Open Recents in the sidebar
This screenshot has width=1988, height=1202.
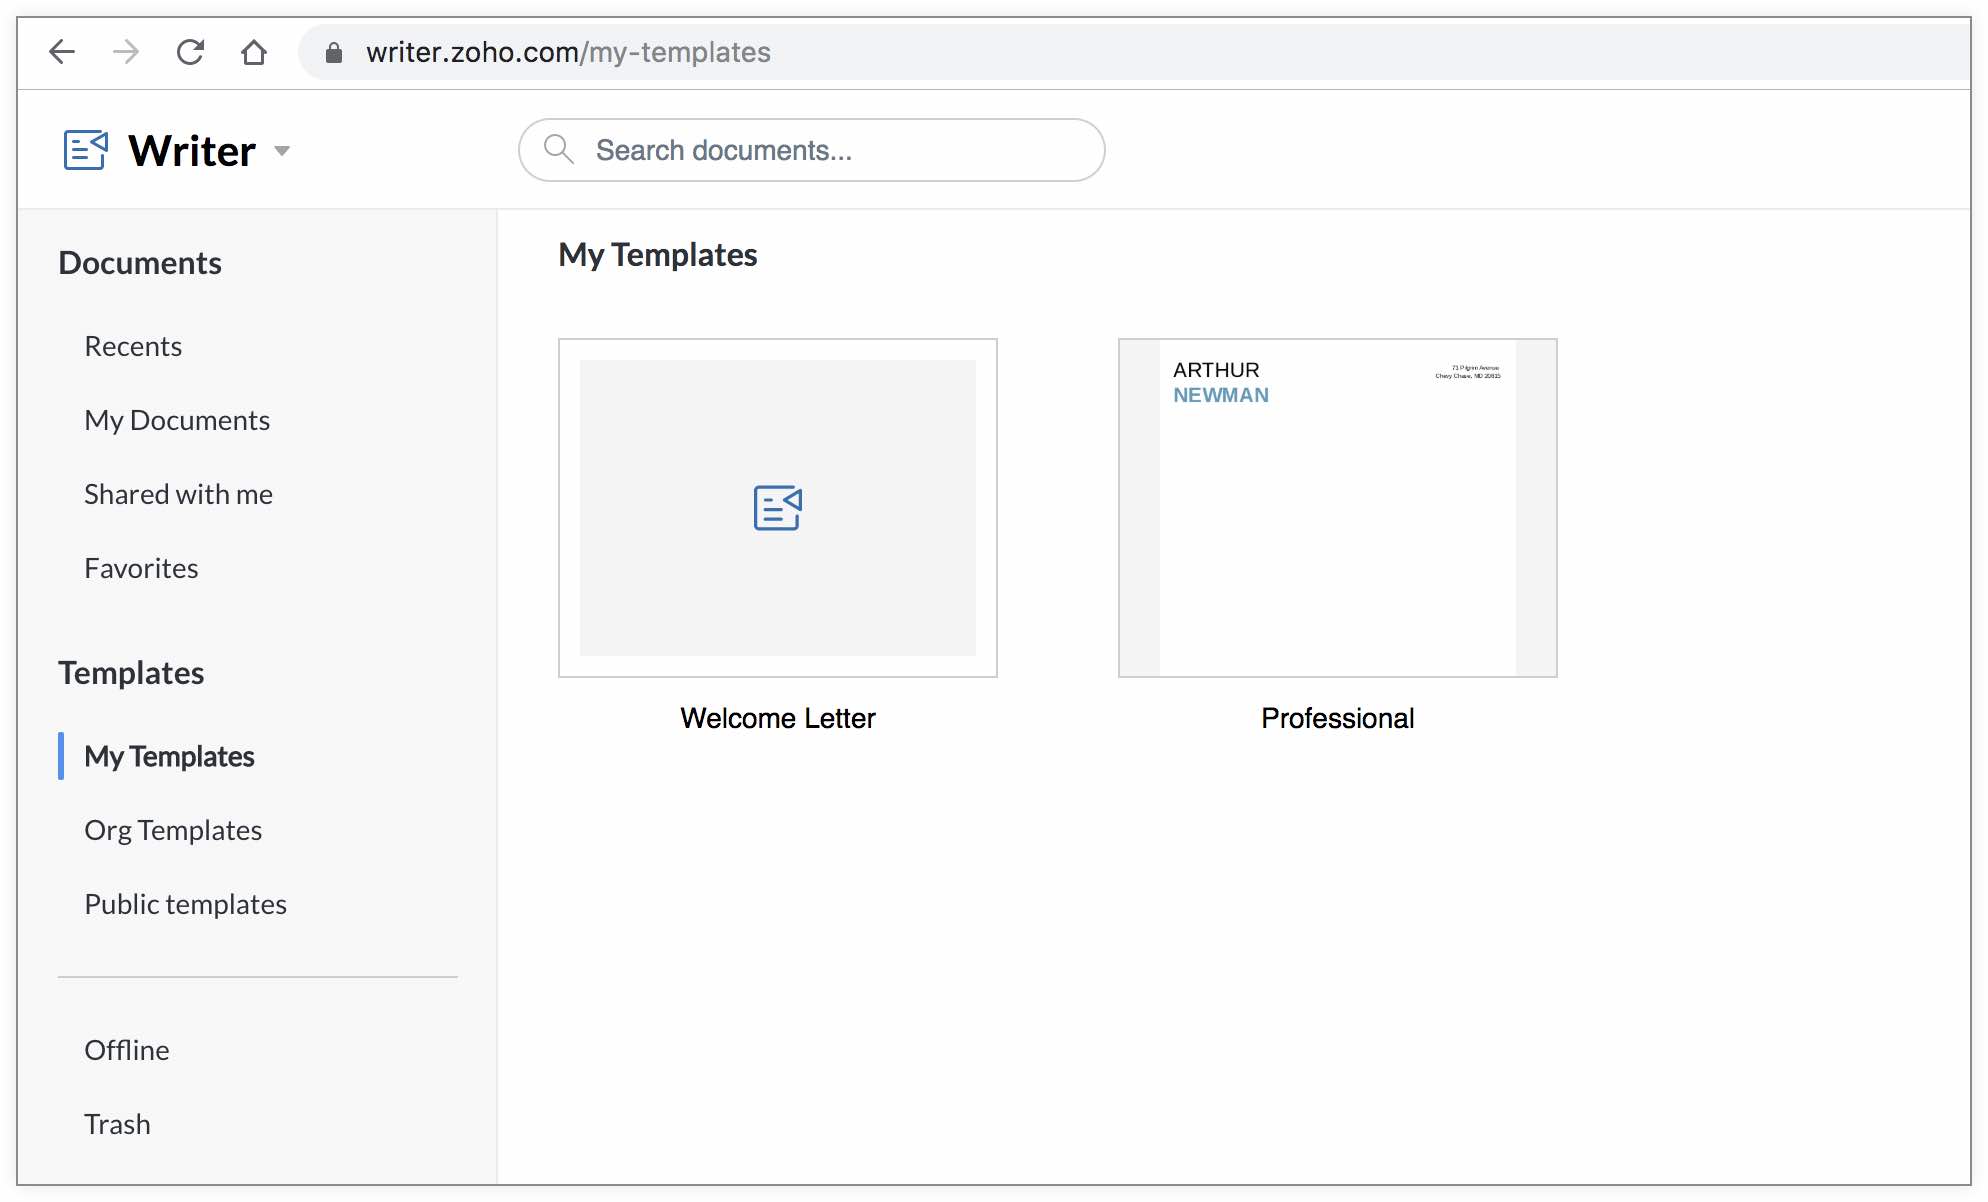pyautogui.click(x=133, y=346)
